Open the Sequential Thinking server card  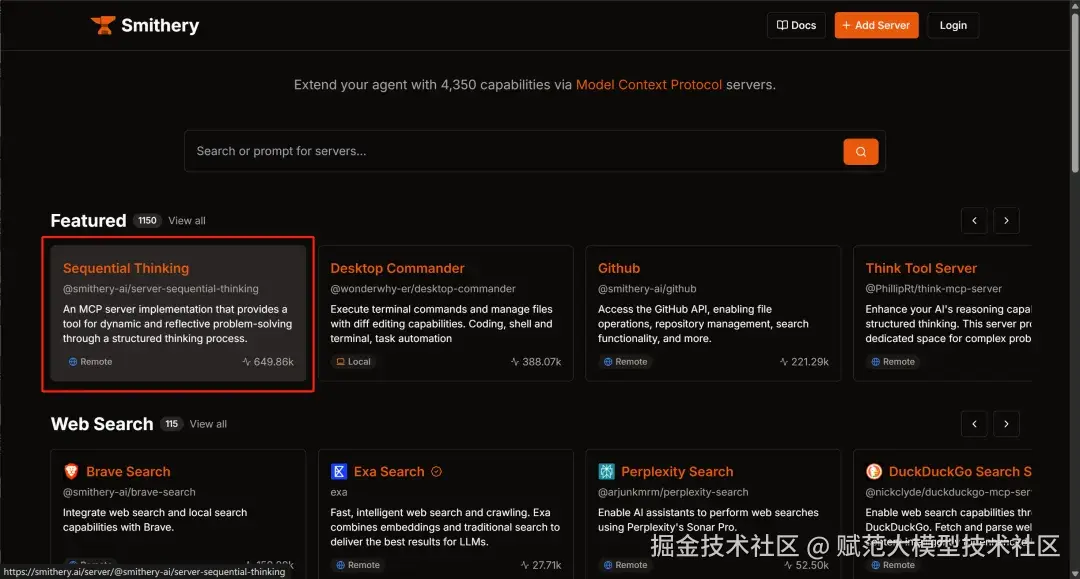[x=178, y=313]
